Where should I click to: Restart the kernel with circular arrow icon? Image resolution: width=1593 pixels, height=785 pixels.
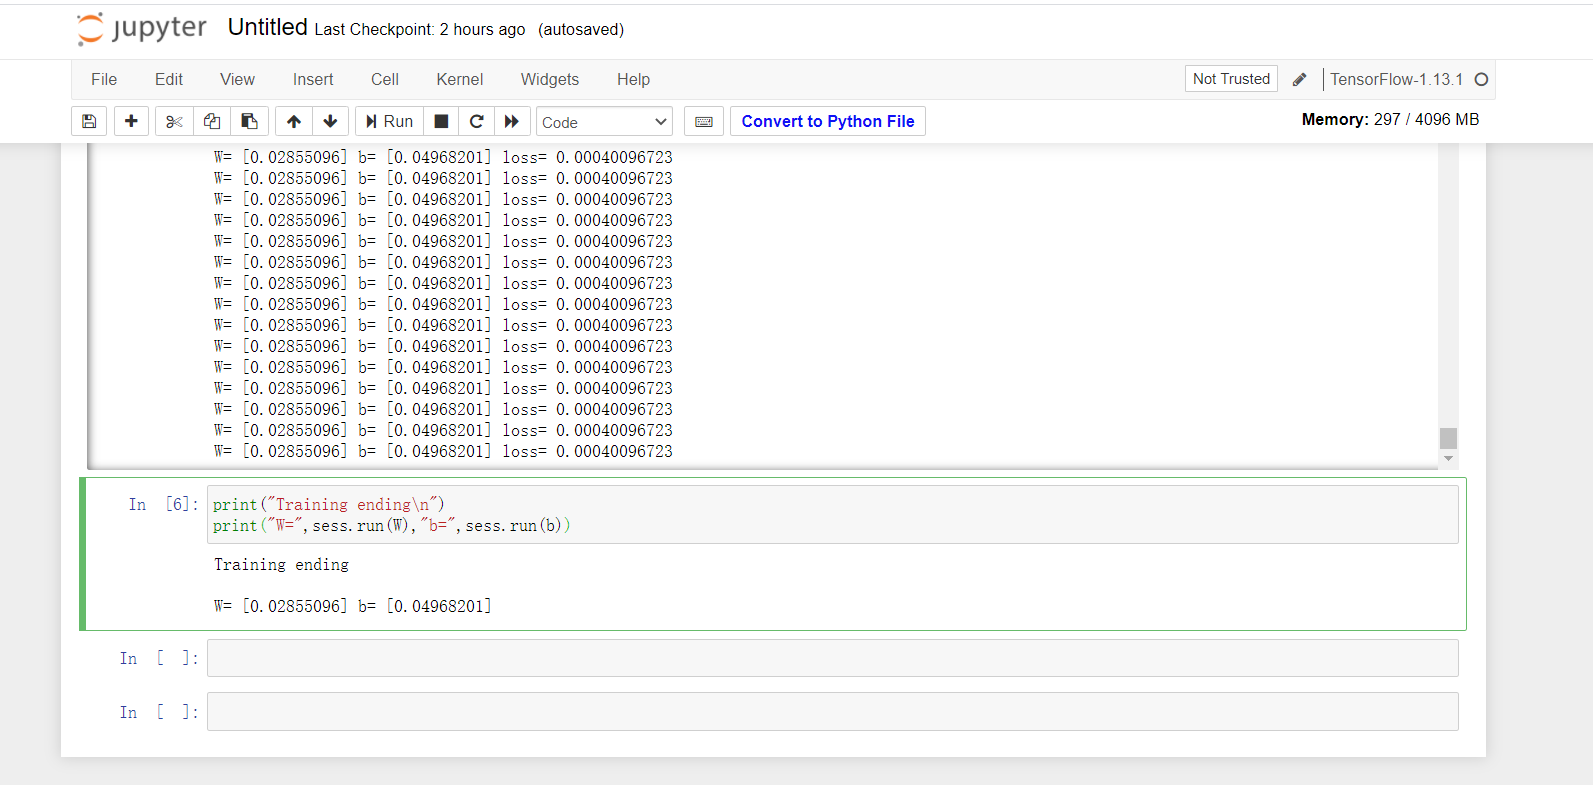tap(476, 121)
